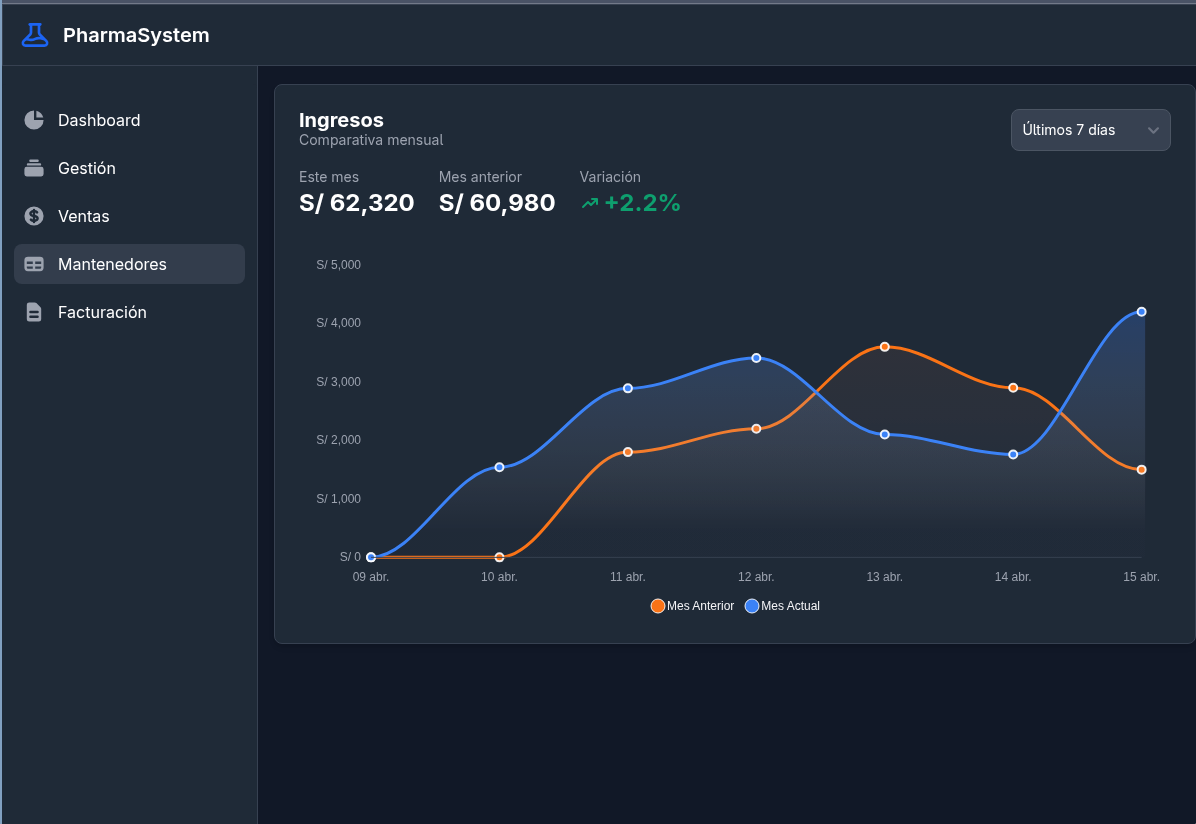Viewport: 1196px width, 824px height.
Task: Click the orange Mes Anterior legend swatch
Action: coord(657,606)
